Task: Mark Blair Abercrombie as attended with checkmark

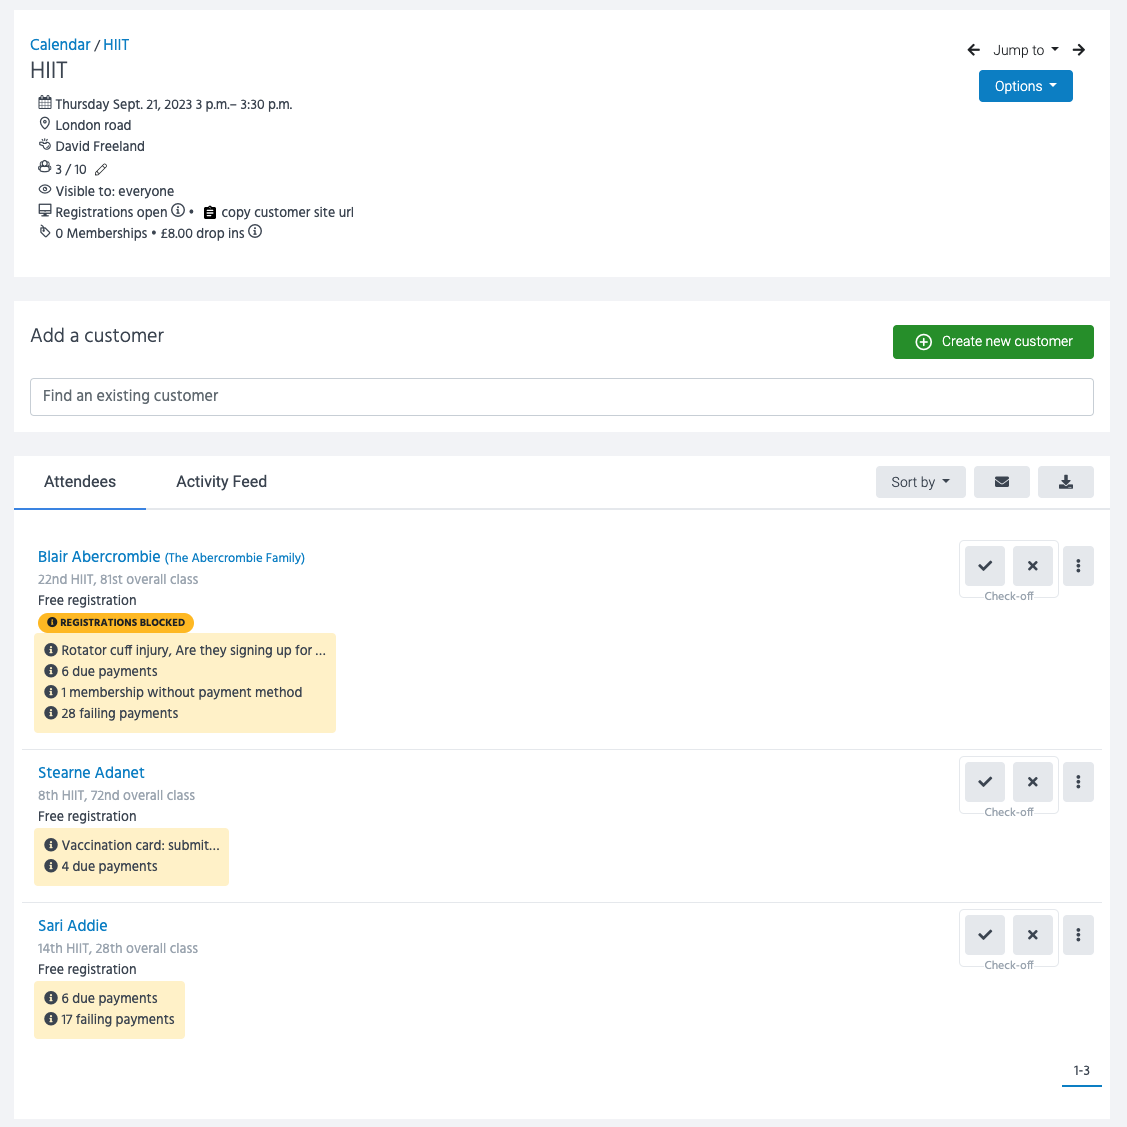Action: (985, 566)
